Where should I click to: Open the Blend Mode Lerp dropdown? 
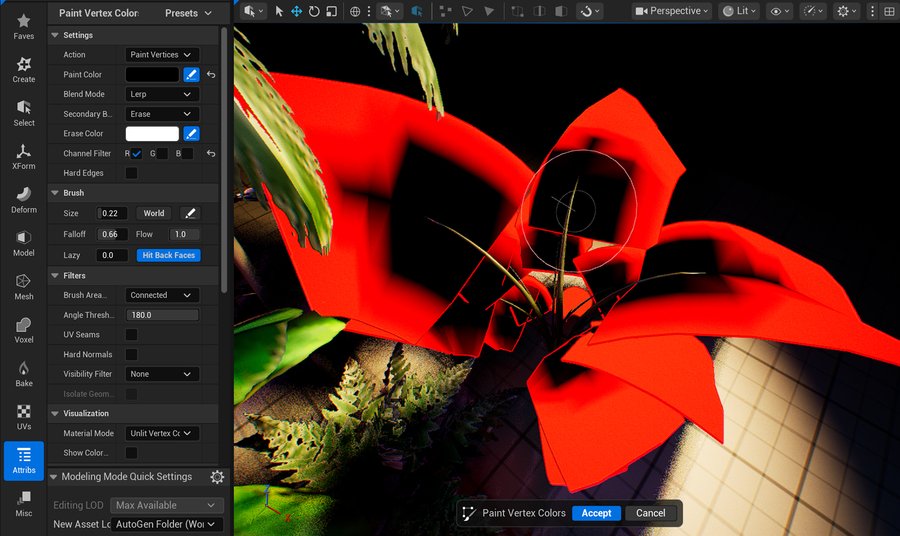point(161,94)
